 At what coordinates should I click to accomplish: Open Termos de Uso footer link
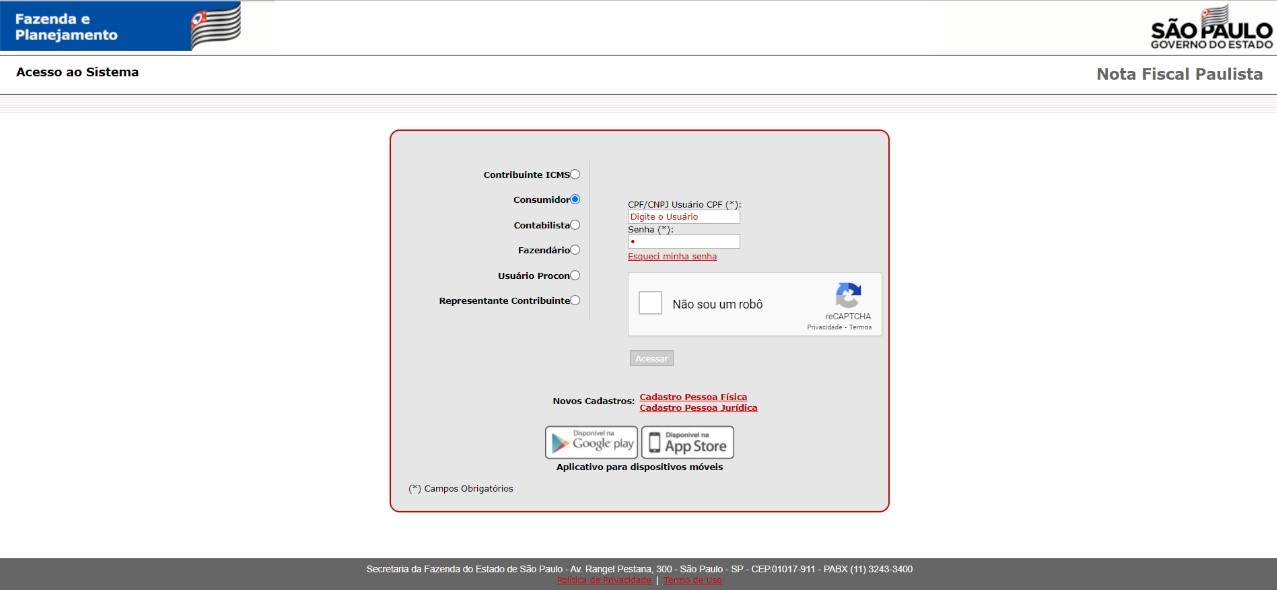pos(692,580)
